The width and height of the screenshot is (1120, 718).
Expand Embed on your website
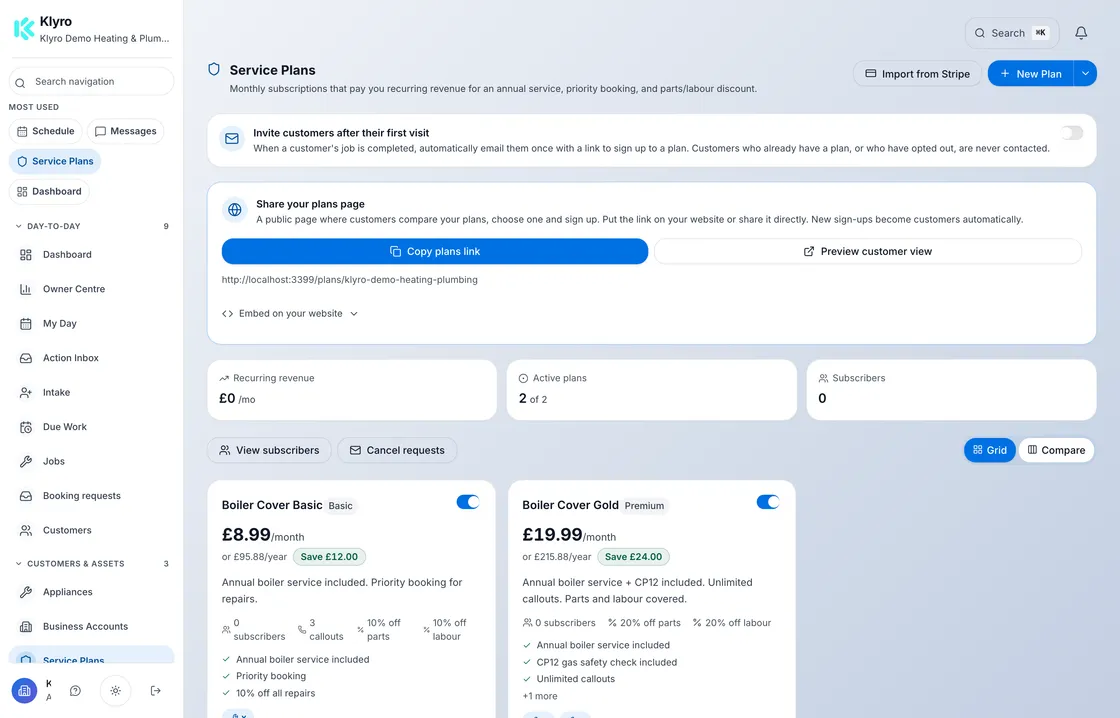click(290, 314)
